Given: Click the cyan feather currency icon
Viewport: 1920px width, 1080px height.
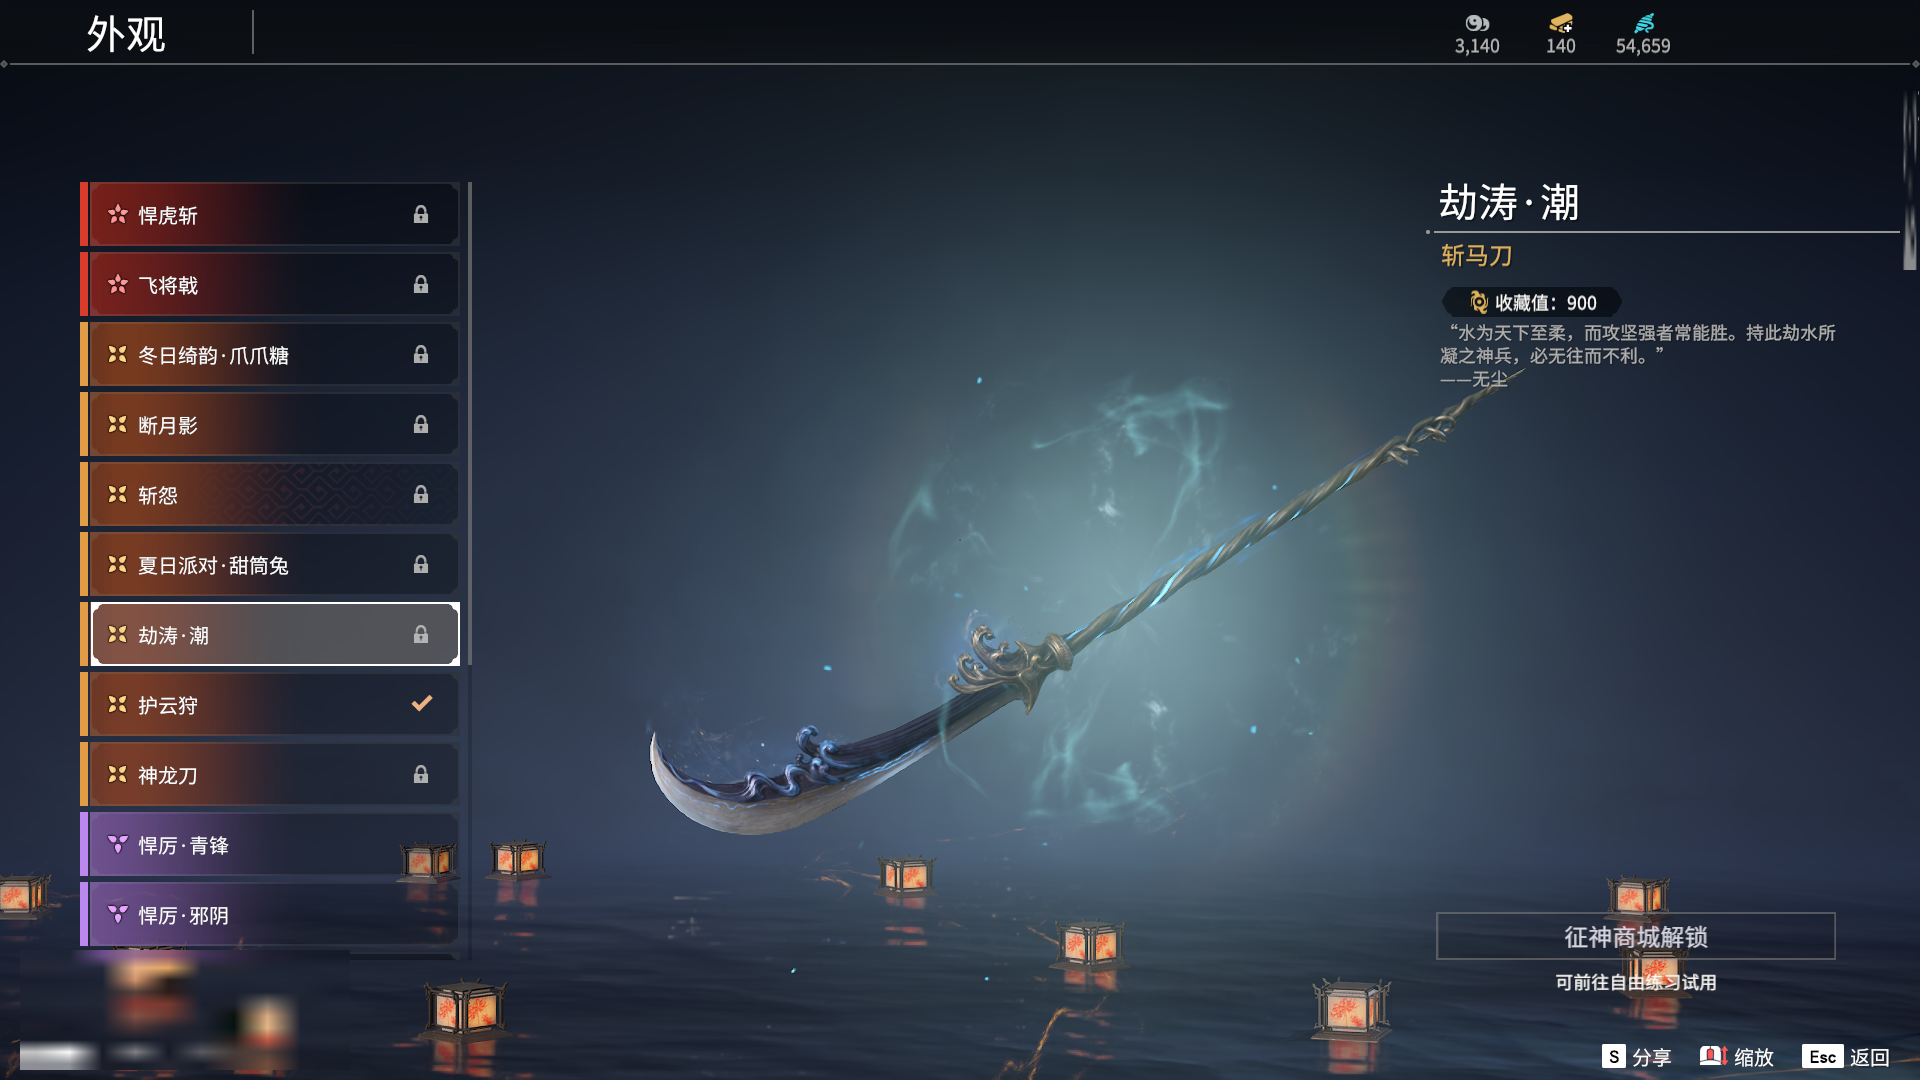Looking at the screenshot, I should tap(1644, 23).
